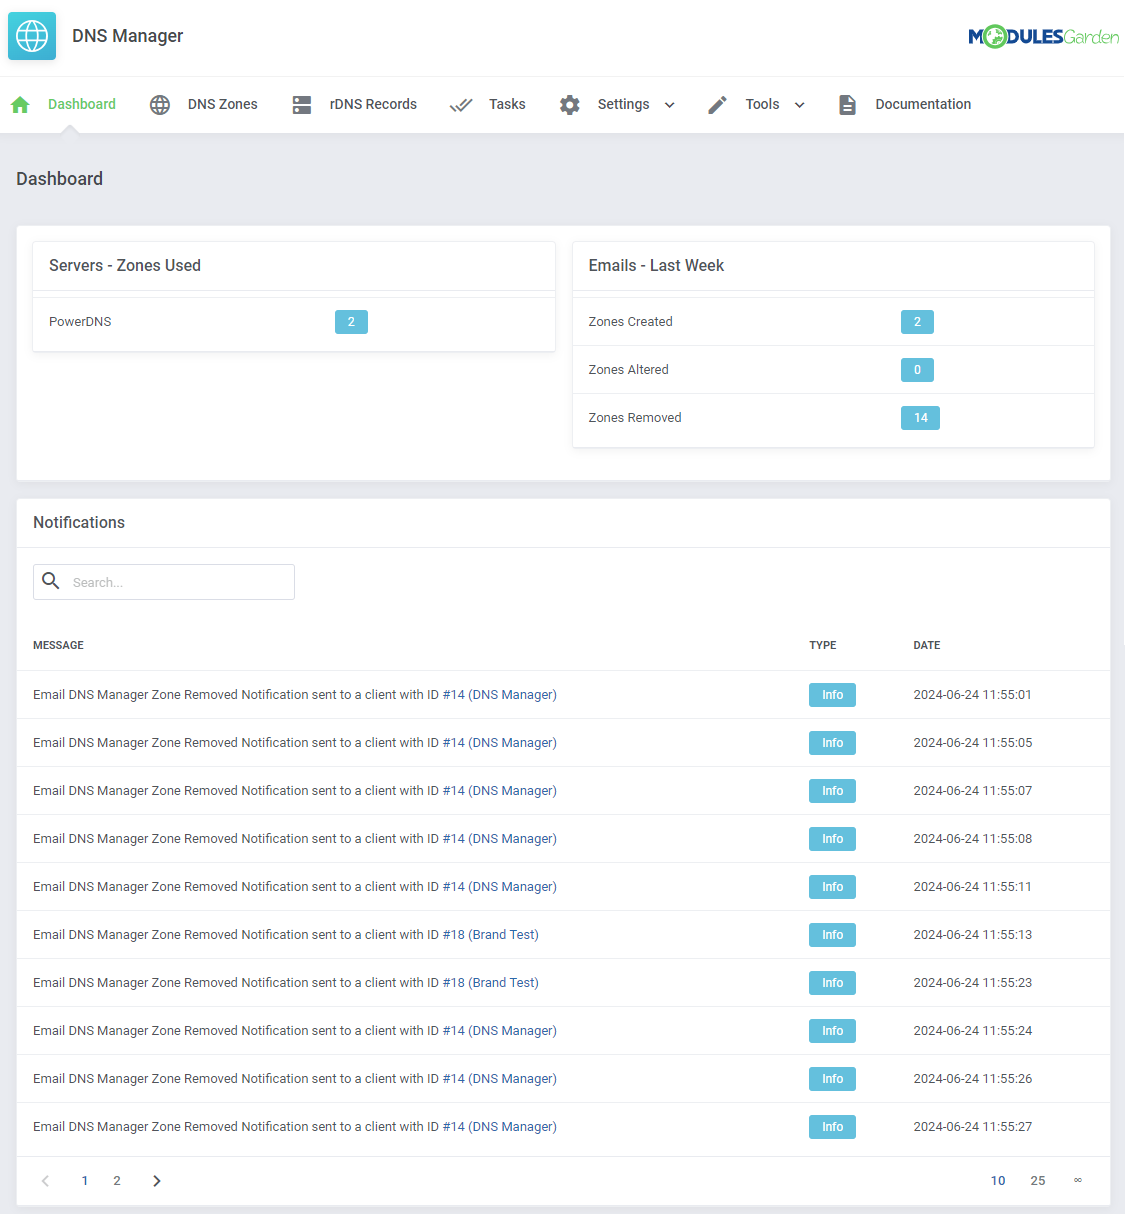This screenshot has width=1125, height=1214.
Task: Click Info badge in 11:55:01 row
Action: tap(832, 695)
